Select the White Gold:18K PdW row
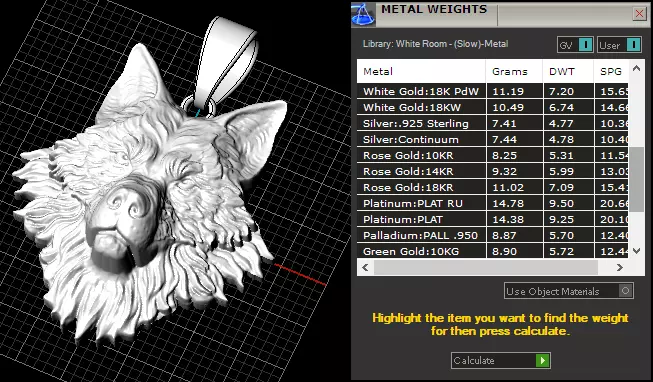Image resolution: width=653 pixels, height=382 pixels. (493, 91)
